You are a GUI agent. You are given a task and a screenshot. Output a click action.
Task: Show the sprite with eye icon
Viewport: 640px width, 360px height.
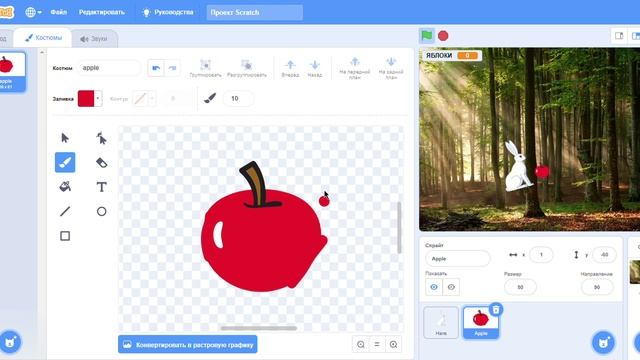434,287
